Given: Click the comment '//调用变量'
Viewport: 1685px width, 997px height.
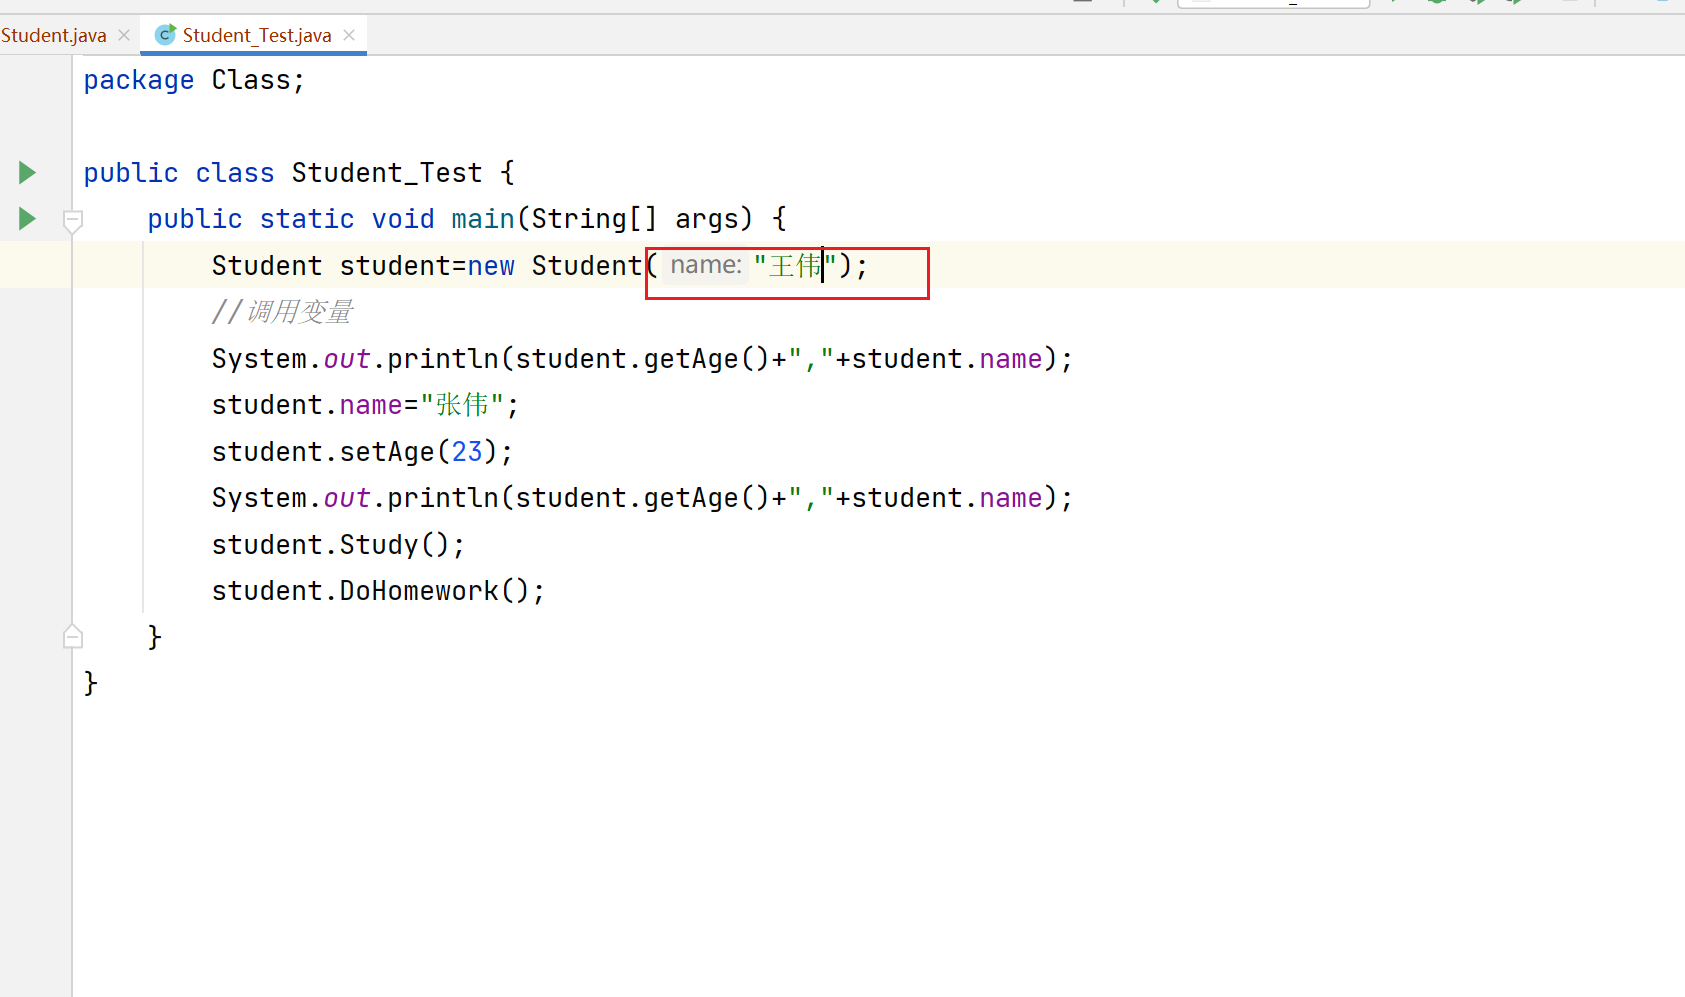Looking at the screenshot, I should [x=282, y=312].
